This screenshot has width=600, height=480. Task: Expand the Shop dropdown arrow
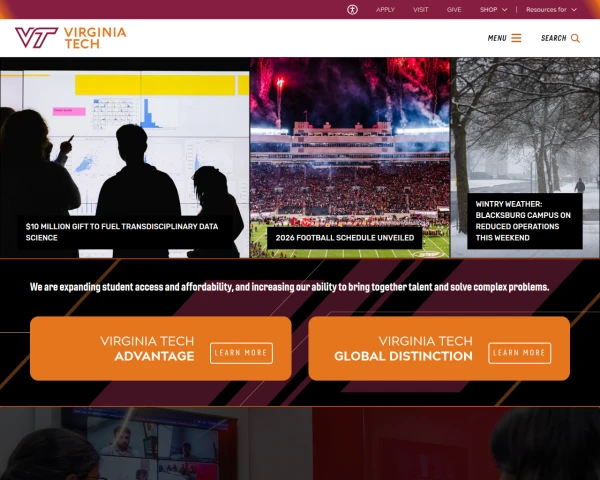[504, 10]
